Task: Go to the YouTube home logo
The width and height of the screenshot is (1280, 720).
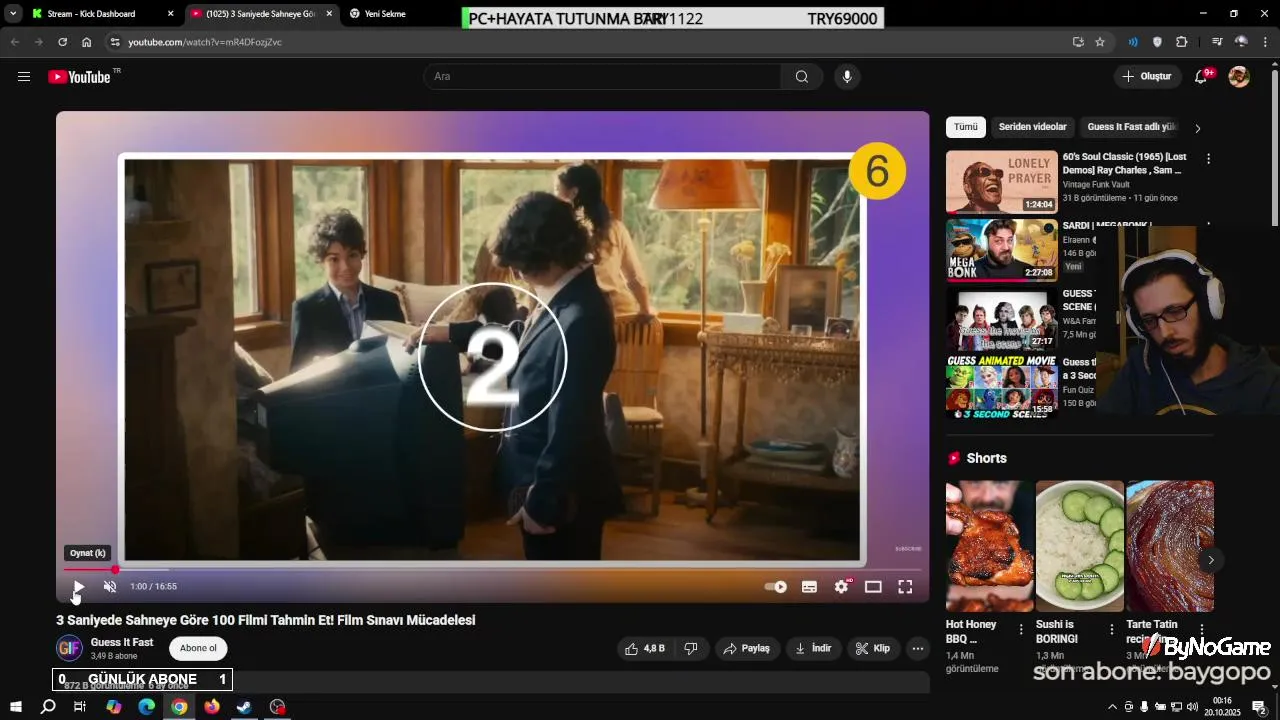Action: click(x=79, y=77)
